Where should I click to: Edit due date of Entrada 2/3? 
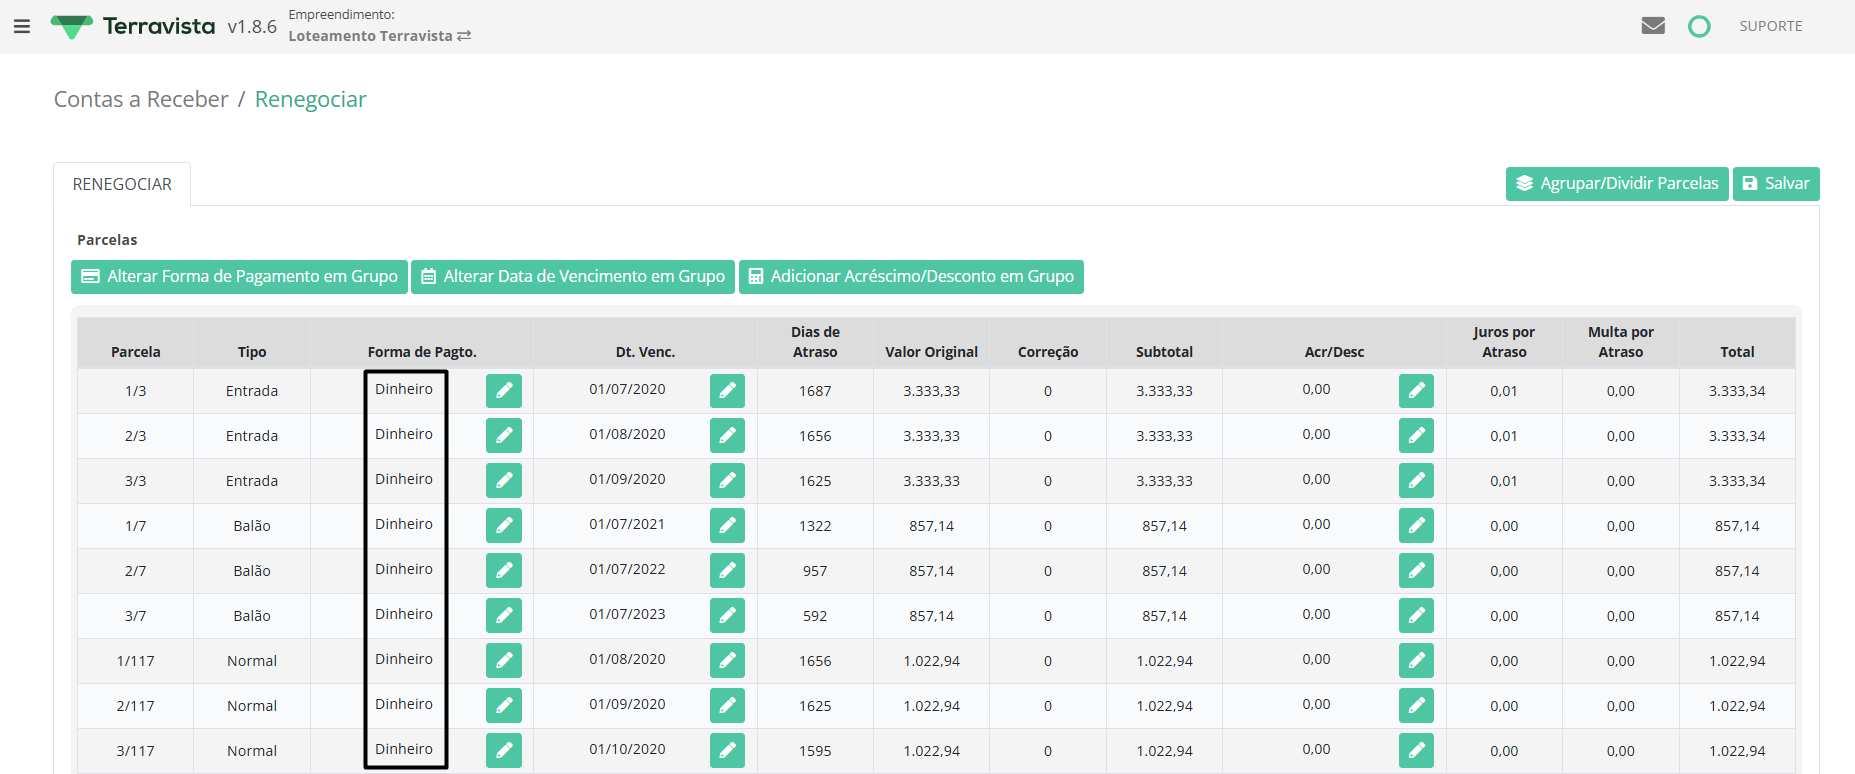727,436
